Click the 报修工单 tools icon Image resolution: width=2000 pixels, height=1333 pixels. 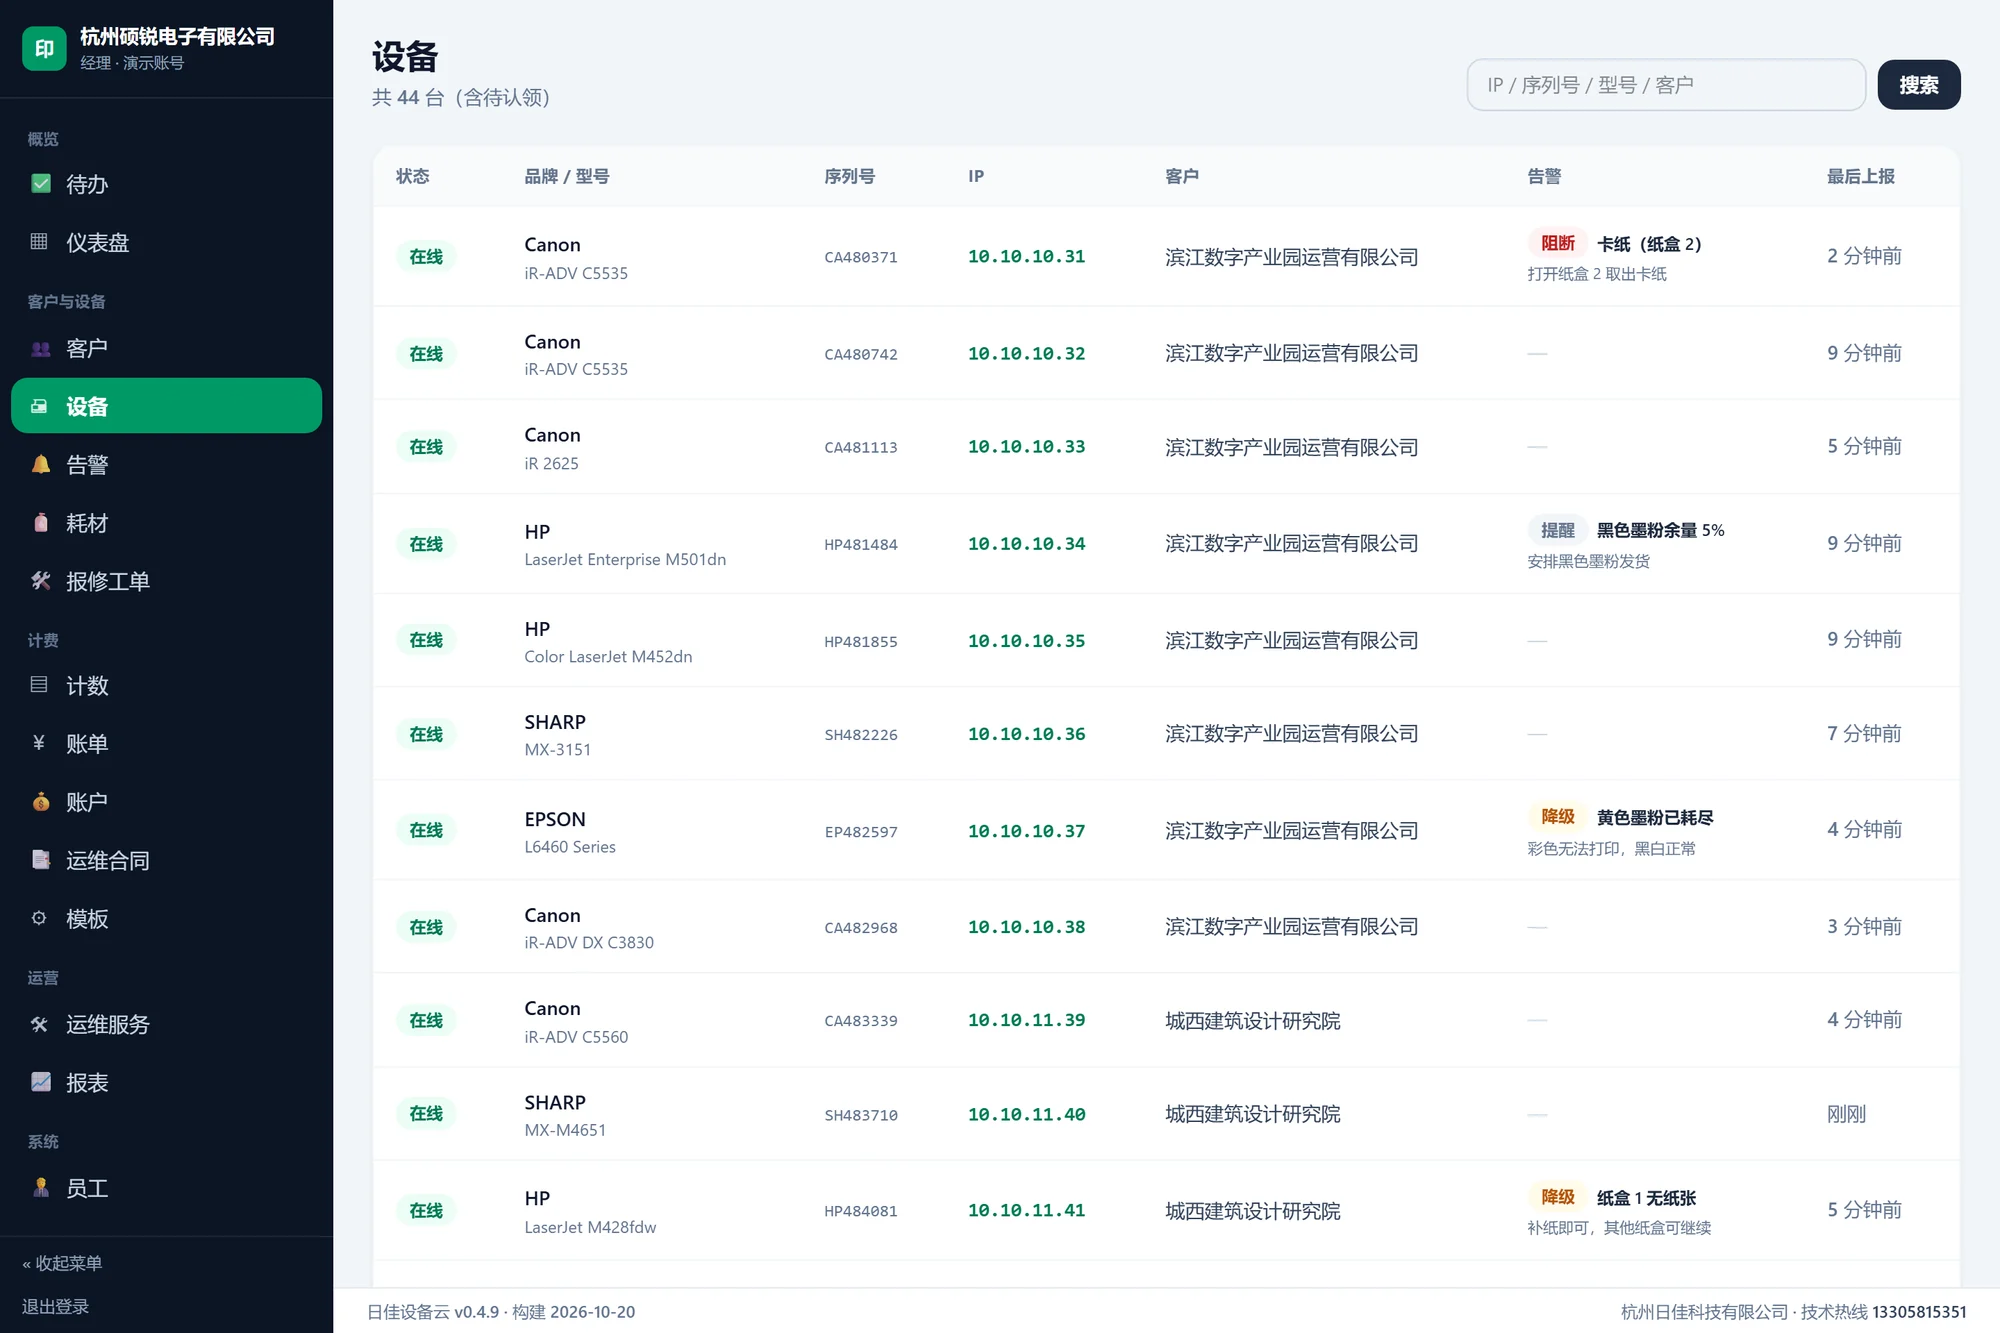[x=41, y=580]
